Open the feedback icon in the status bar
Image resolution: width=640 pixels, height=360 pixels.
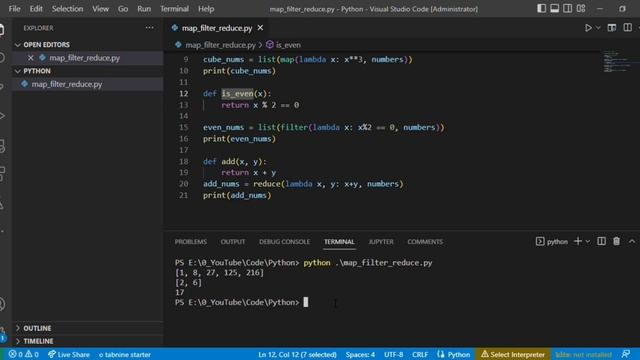[x=625, y=354]
